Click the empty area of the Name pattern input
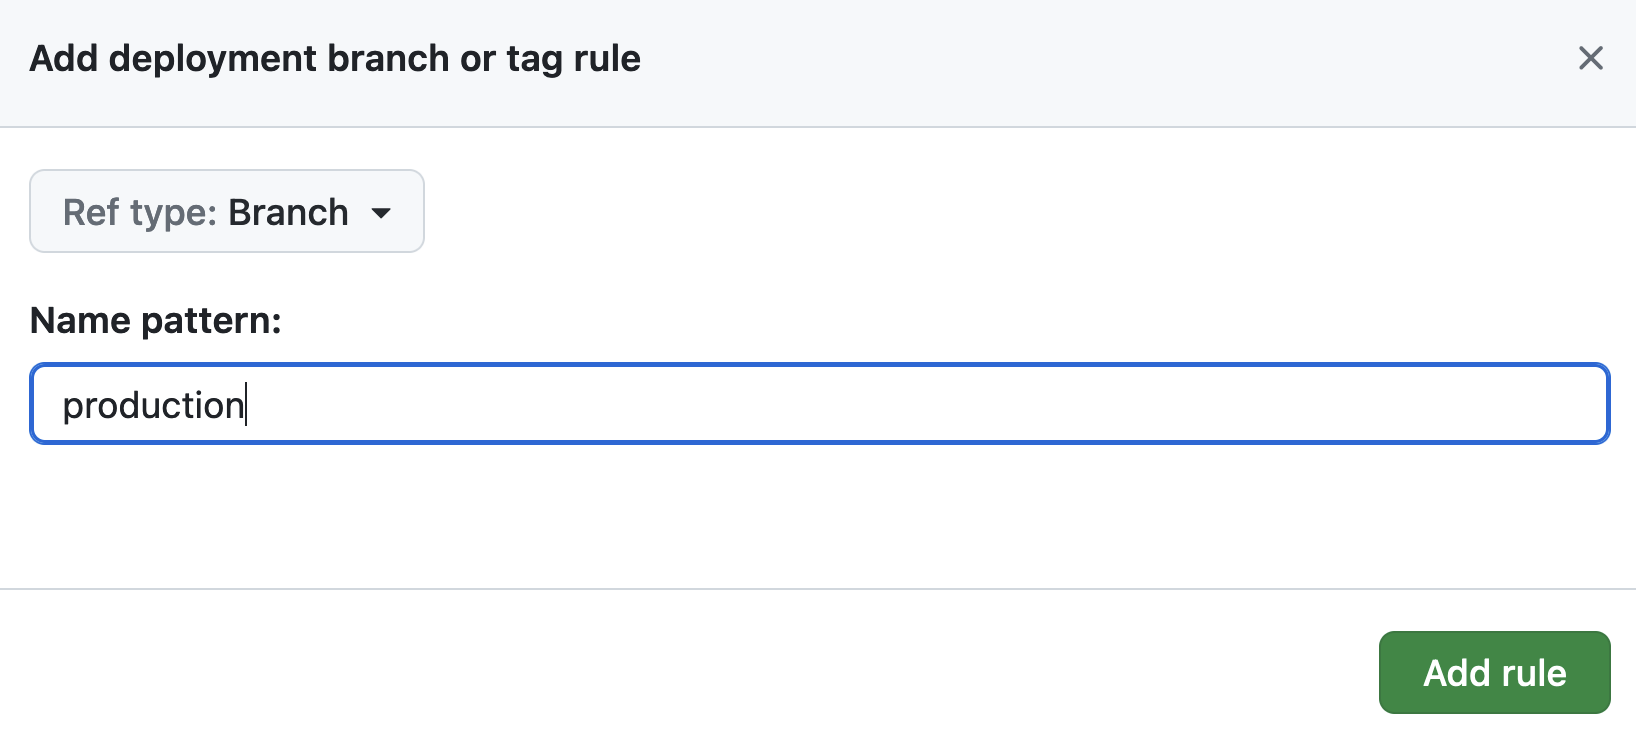The width and height of the screenshot is (1636, 740). pyautogui.click(x=900, y=404)
